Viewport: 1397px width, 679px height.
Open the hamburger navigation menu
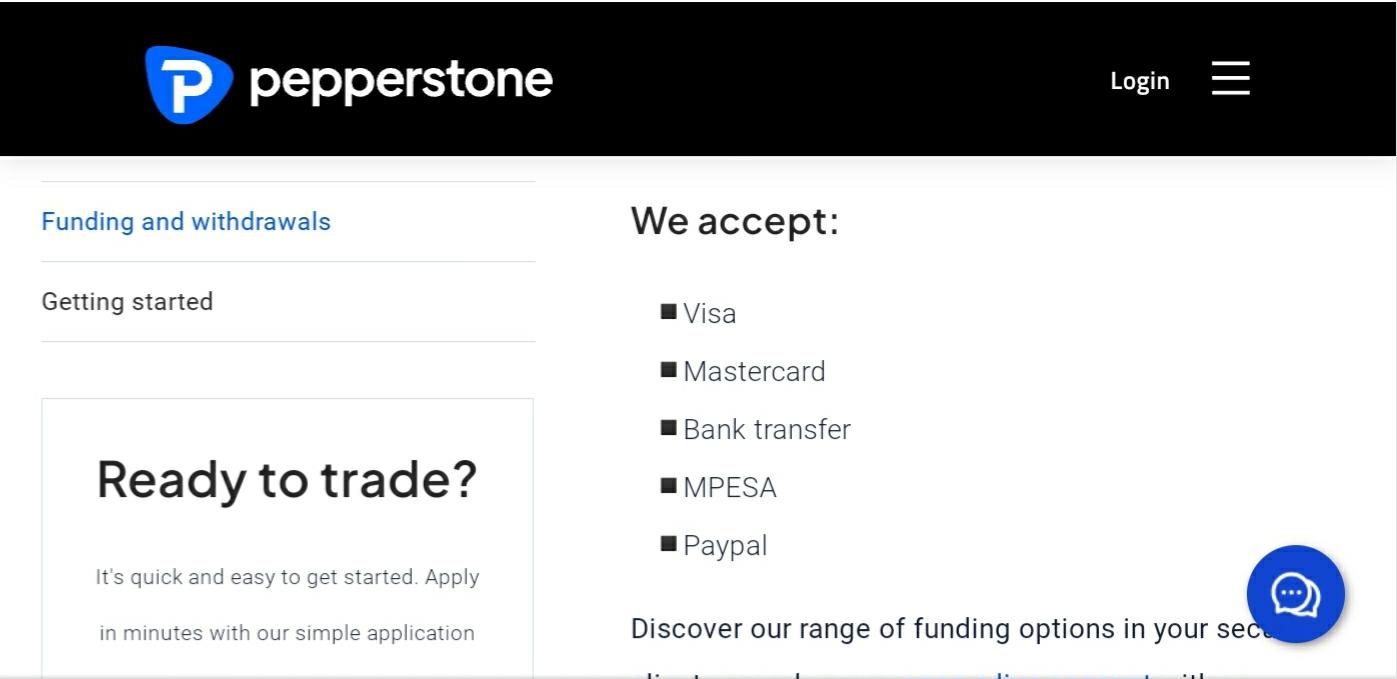(x=1230, y=78)
